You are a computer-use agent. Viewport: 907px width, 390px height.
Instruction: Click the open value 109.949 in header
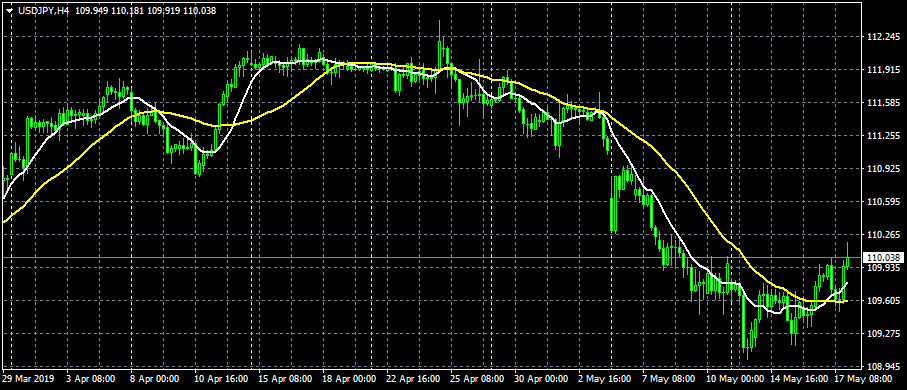click(x=92, y=10)
